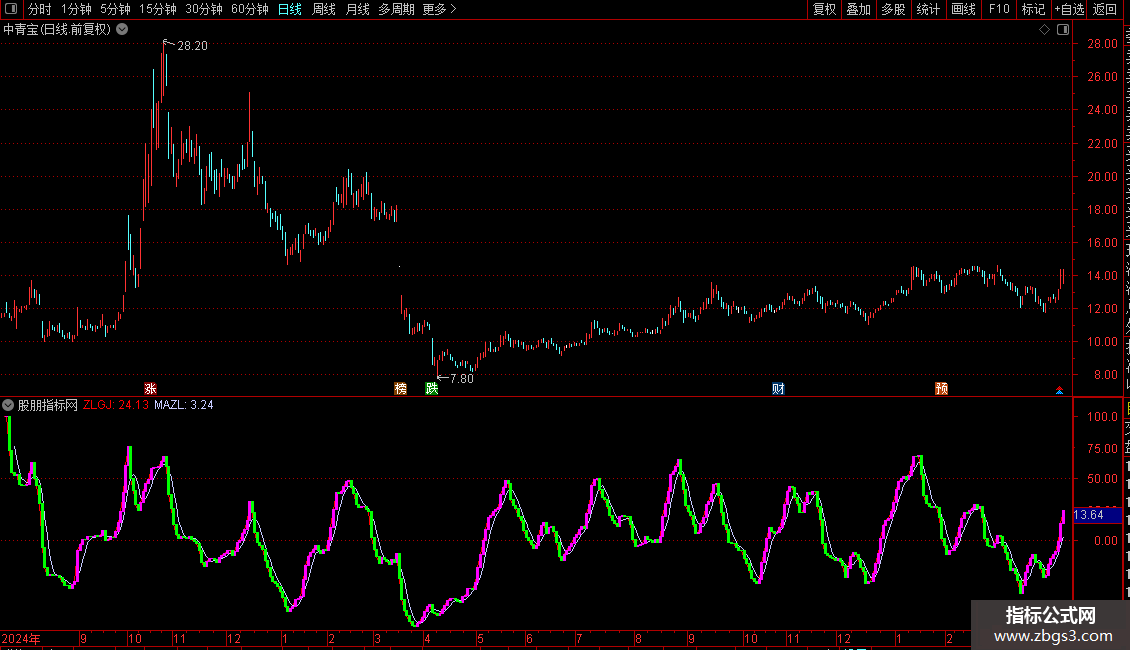Click the green 跌 event marker
The height and width of the screenshot is (650, 1130).
[x=432, y=388]
